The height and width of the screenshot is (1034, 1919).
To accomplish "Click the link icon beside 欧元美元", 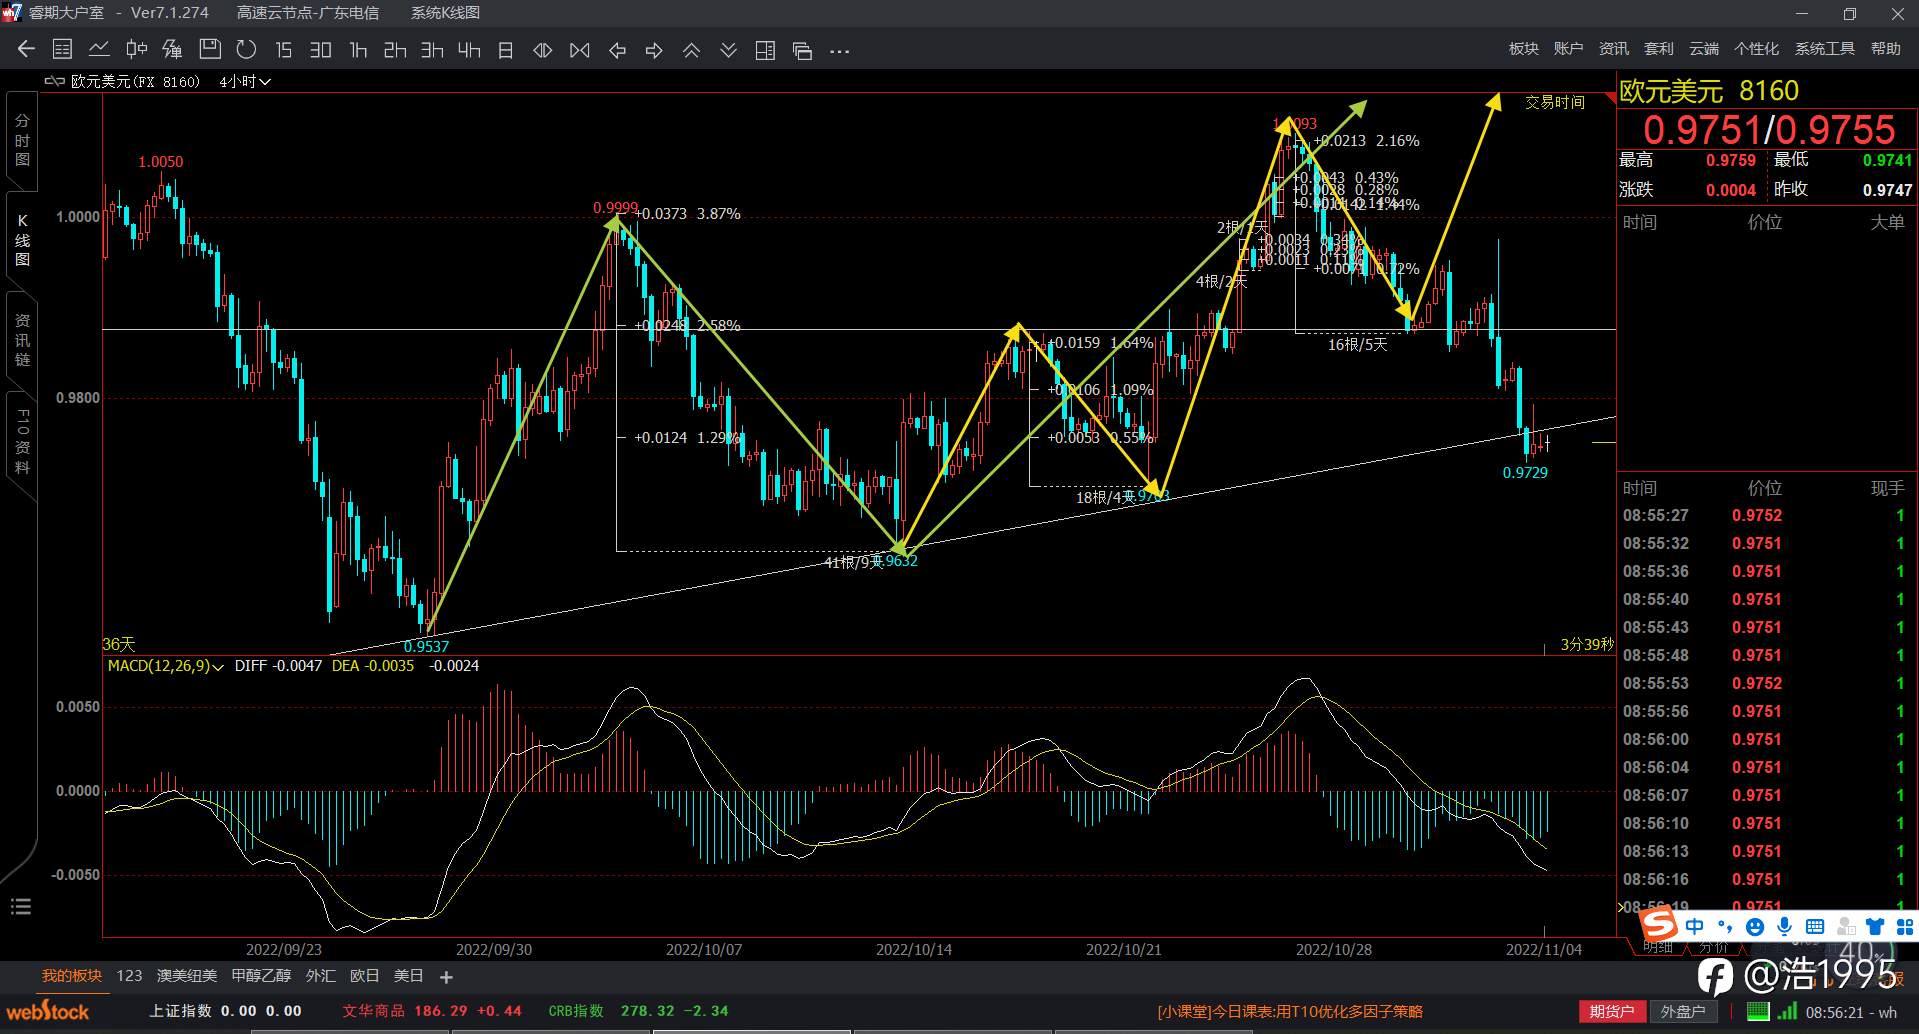I will [x=55, y=81].
